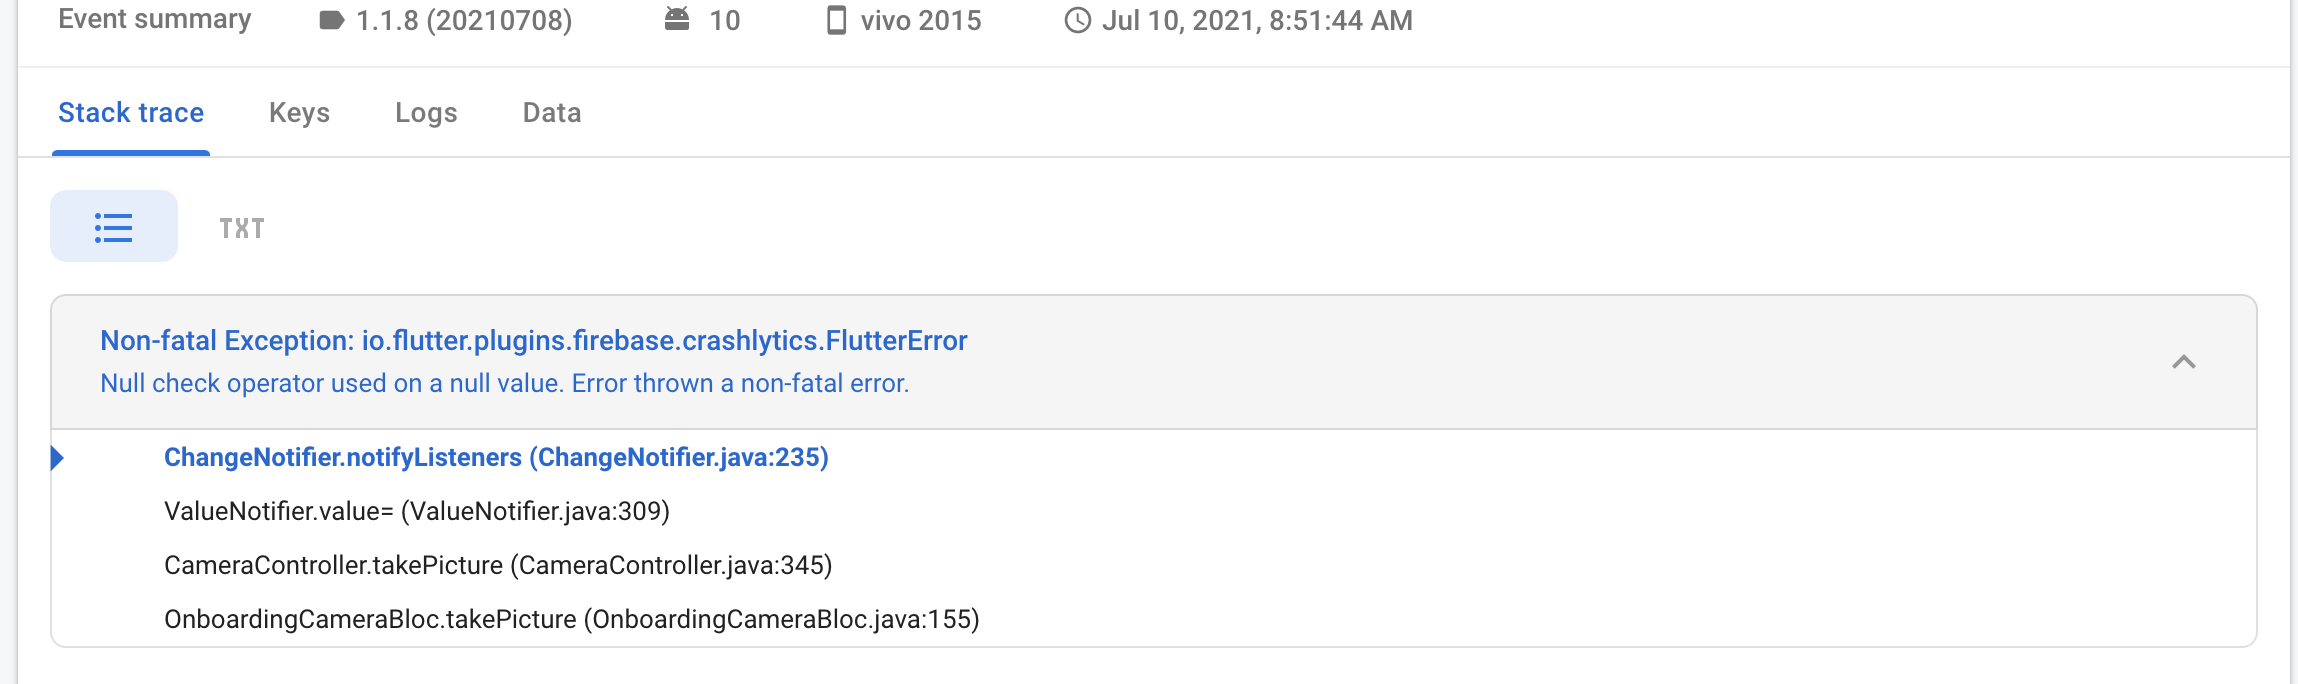The image size is (2298, 684).
Task: Open the Keys tab
Action: (x=299, y=113)
